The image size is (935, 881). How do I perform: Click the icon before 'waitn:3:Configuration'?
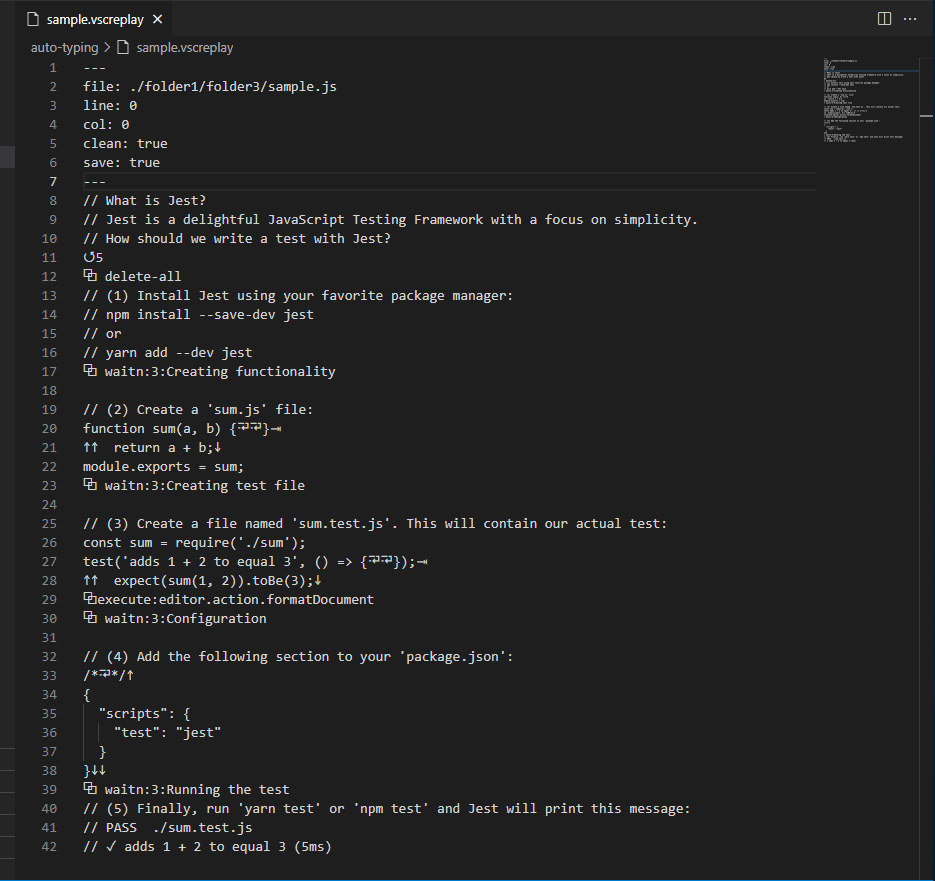coord(90,617)
